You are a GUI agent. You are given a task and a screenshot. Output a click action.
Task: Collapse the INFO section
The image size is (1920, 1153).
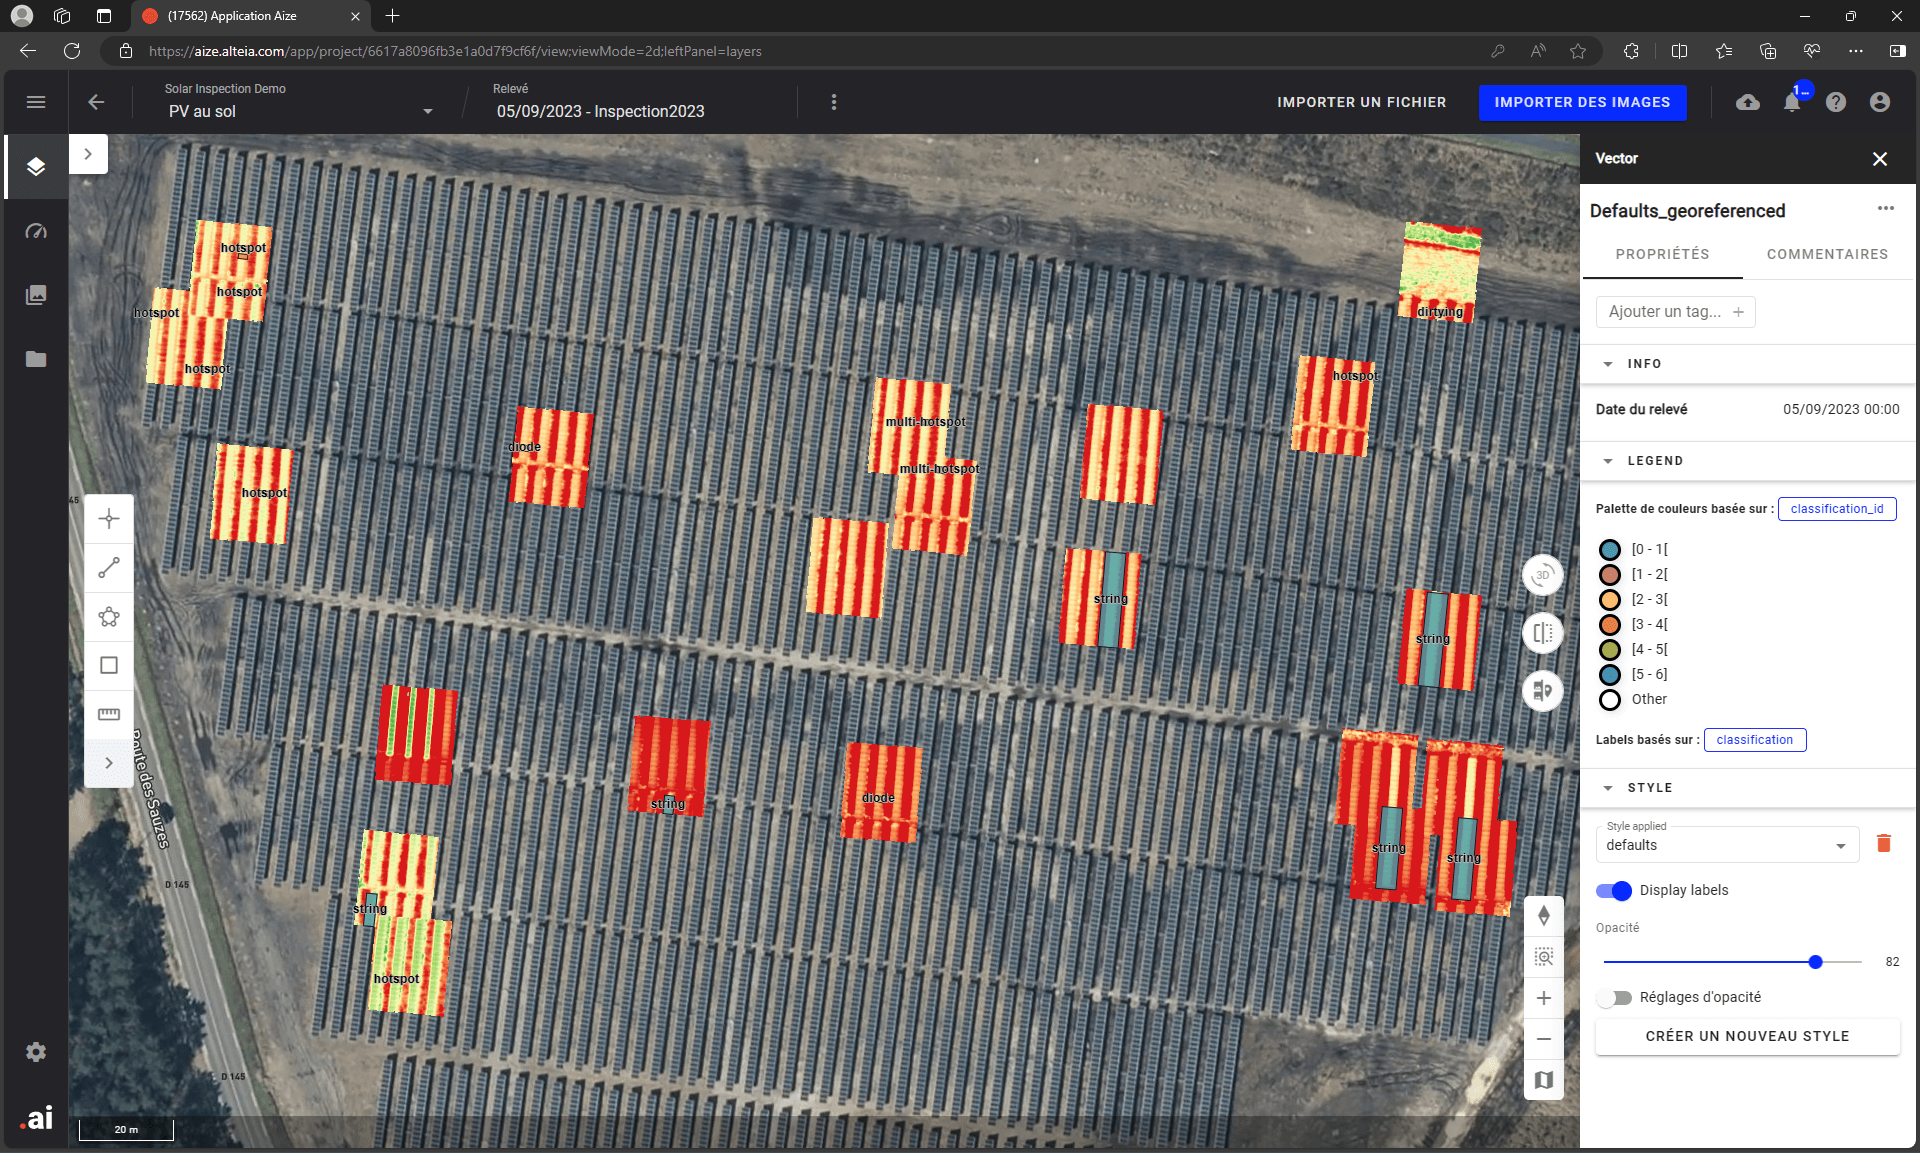[1608, 363]
